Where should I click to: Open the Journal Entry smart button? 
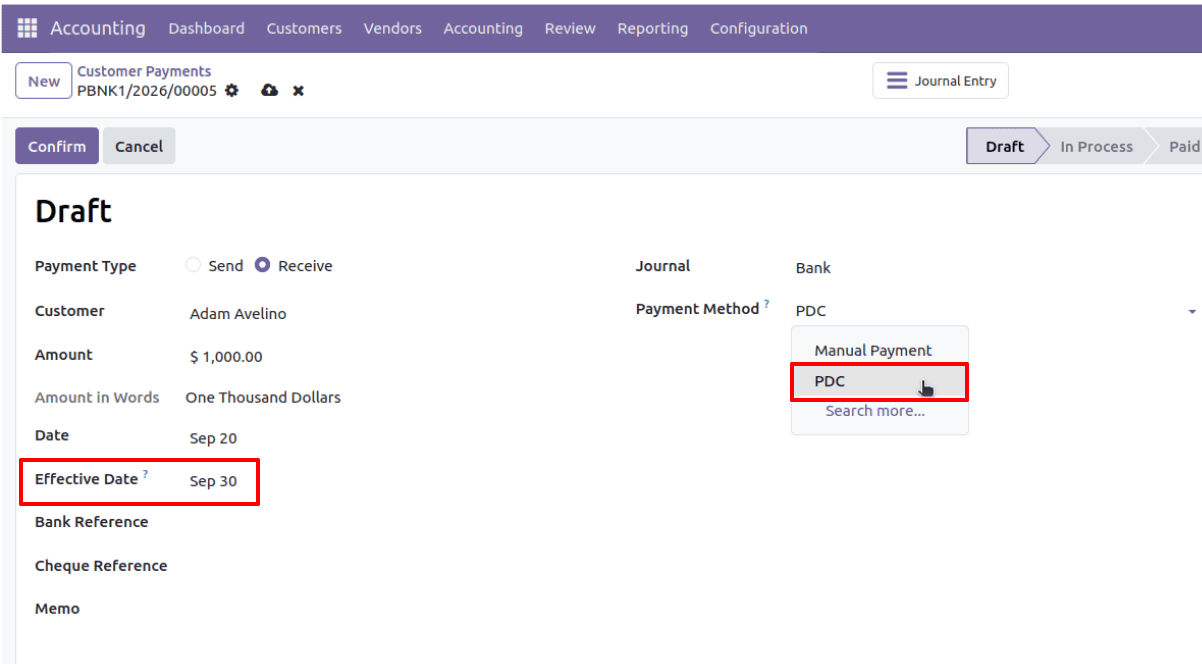coord(941,81)
